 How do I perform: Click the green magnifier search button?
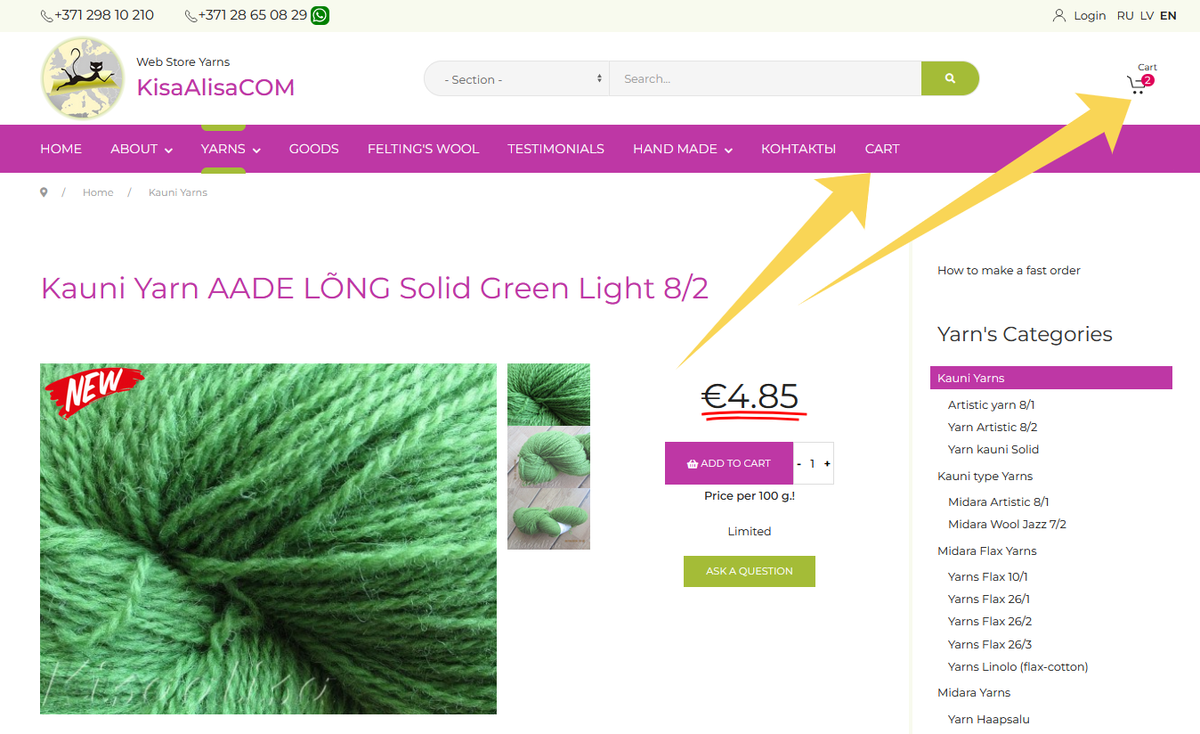coord(950,79)
